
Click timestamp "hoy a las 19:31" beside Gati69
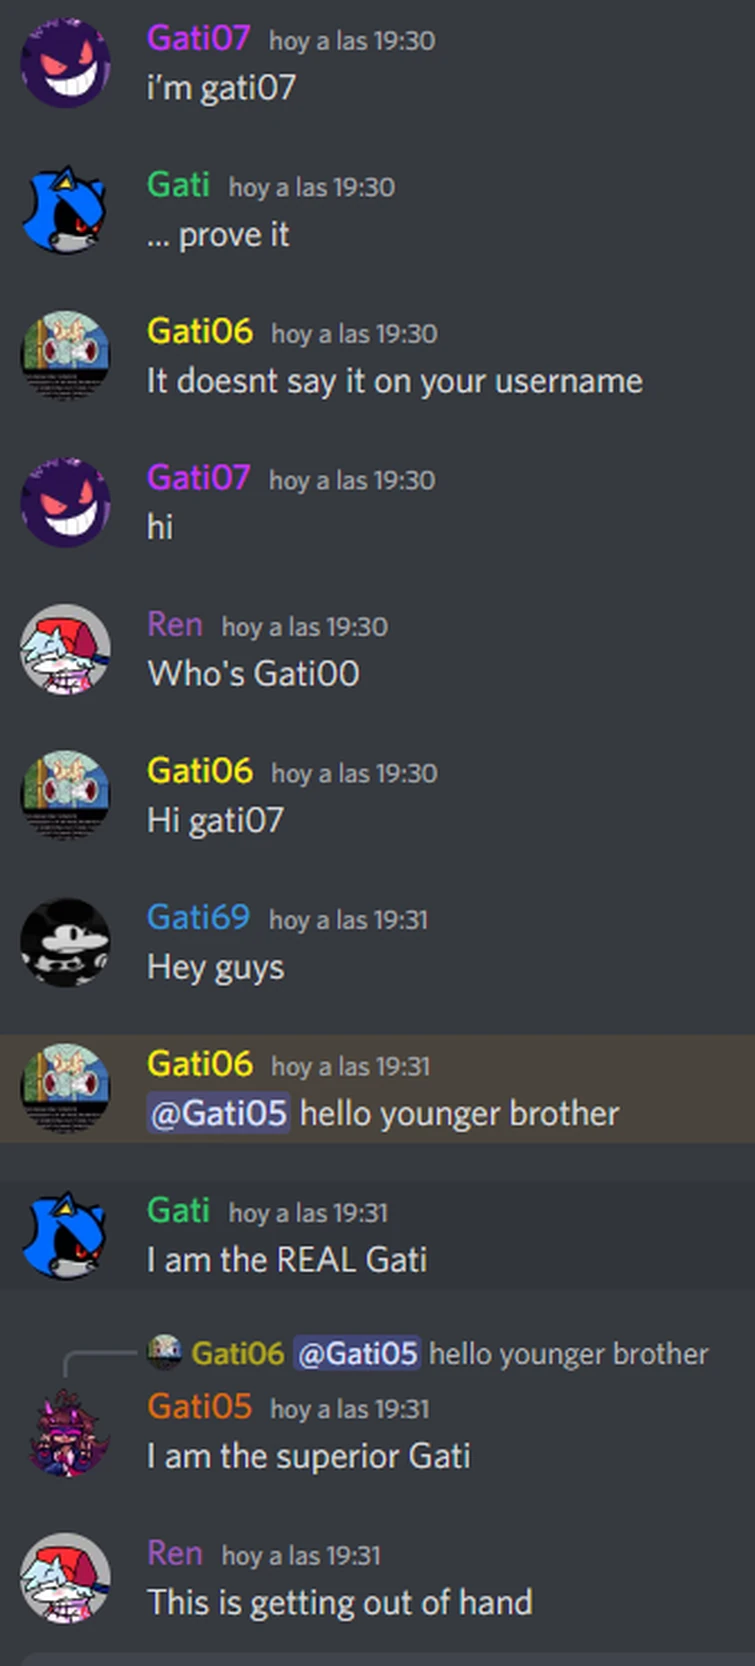point(348,920)
